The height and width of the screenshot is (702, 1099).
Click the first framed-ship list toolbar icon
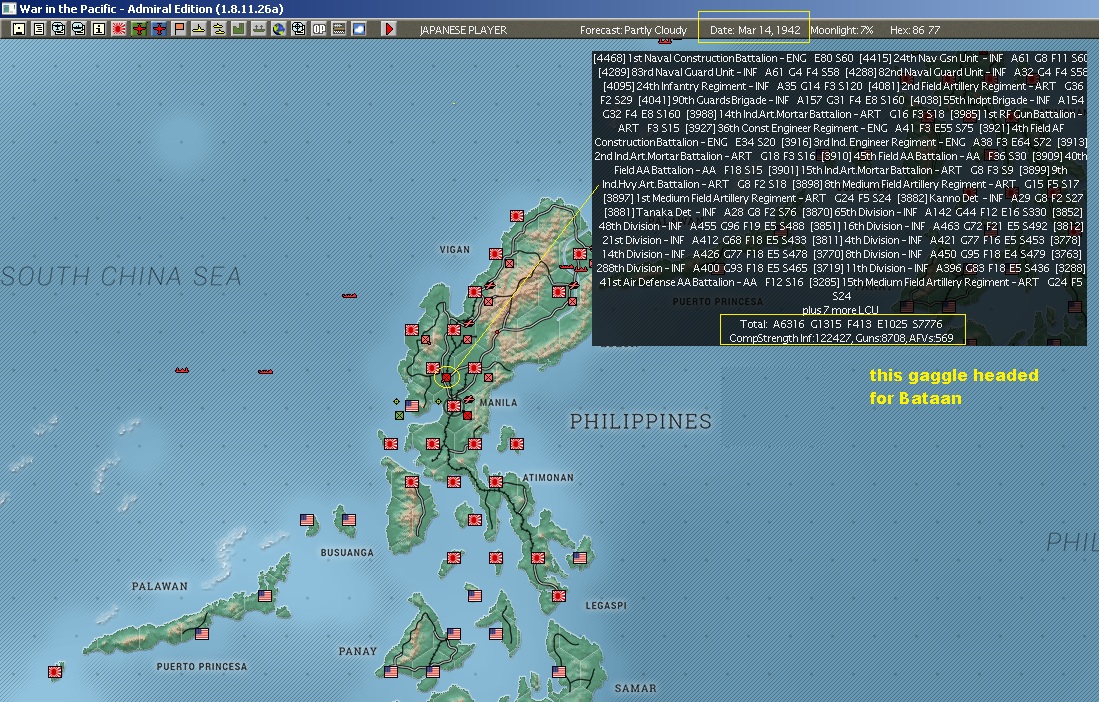pos(59,29)
